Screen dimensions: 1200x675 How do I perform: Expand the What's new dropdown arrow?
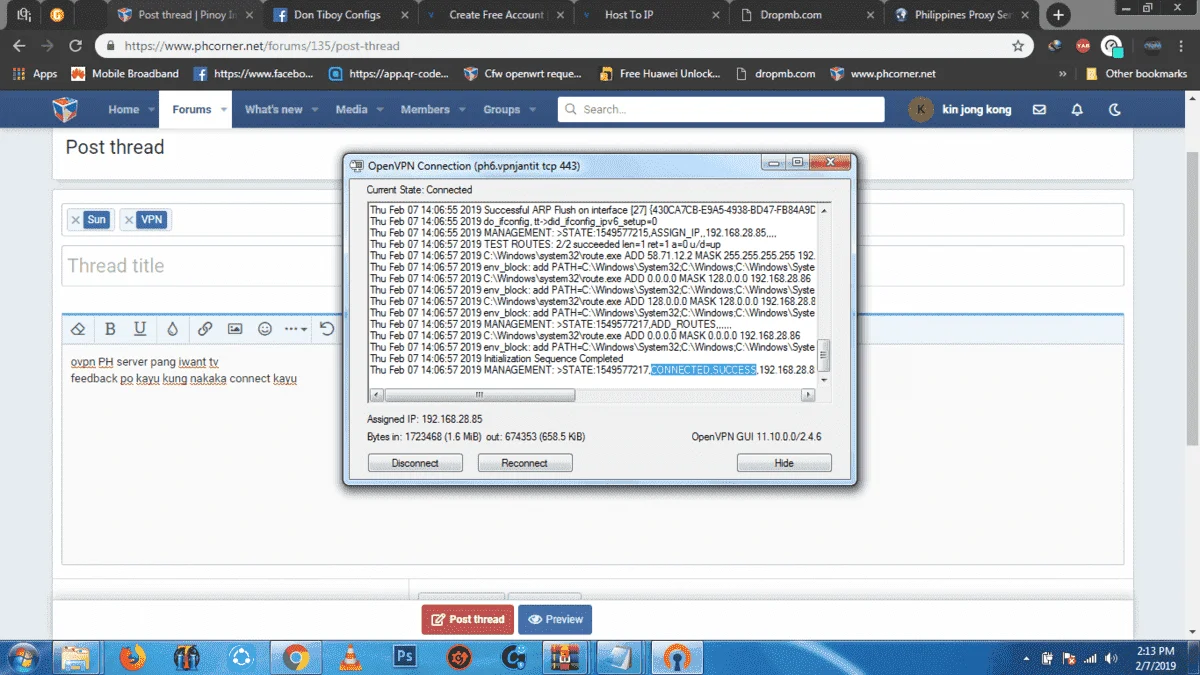click(315, 110)
